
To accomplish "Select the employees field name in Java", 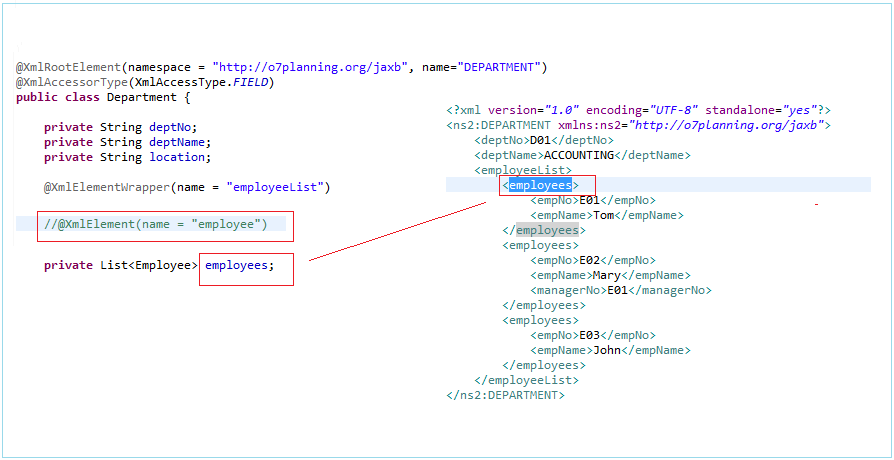I will 236,265.
